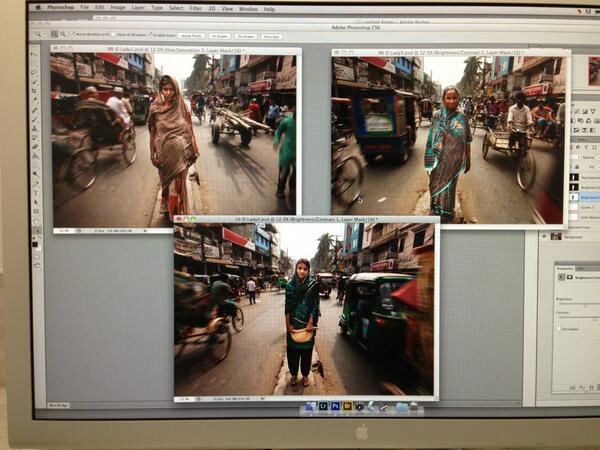Toggle Scrubby Zoom checkbox

point(150,35)
